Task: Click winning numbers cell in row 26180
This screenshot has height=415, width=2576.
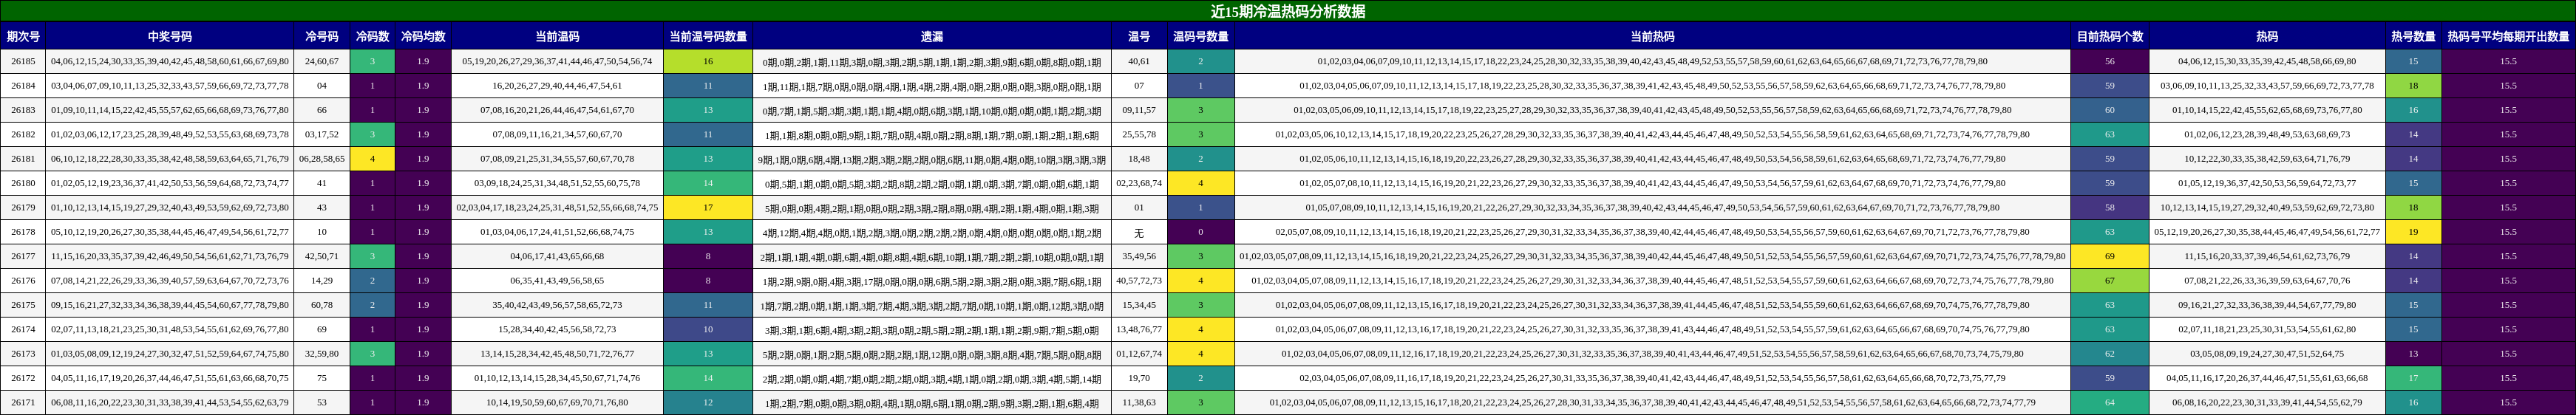Action: [x=170, y=183]
